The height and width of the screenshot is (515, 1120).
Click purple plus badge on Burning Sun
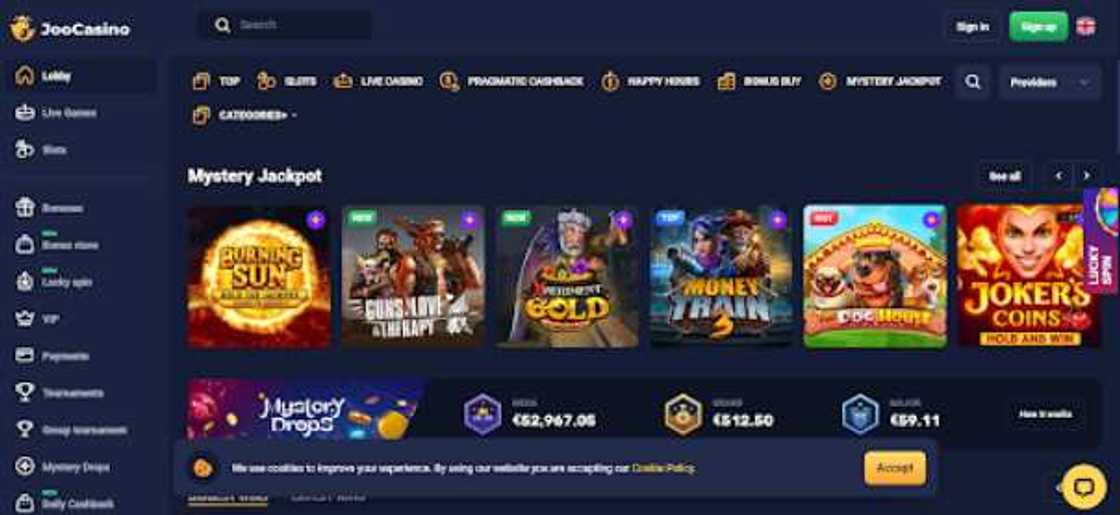pos(316,220)
